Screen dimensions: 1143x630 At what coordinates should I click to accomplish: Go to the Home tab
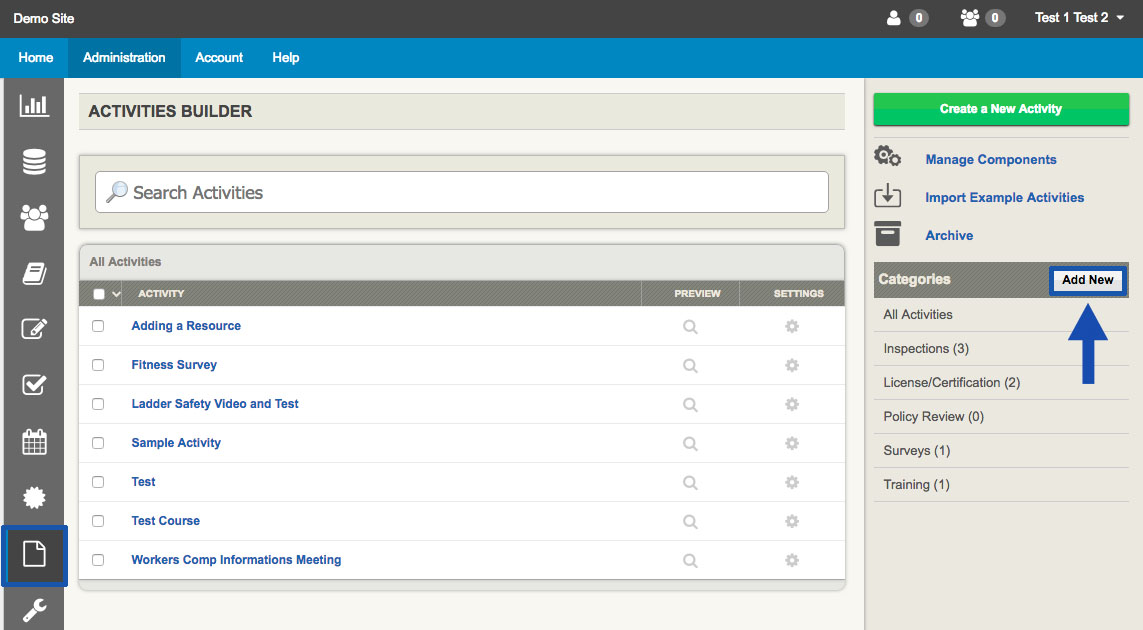(x=35, y=58)
